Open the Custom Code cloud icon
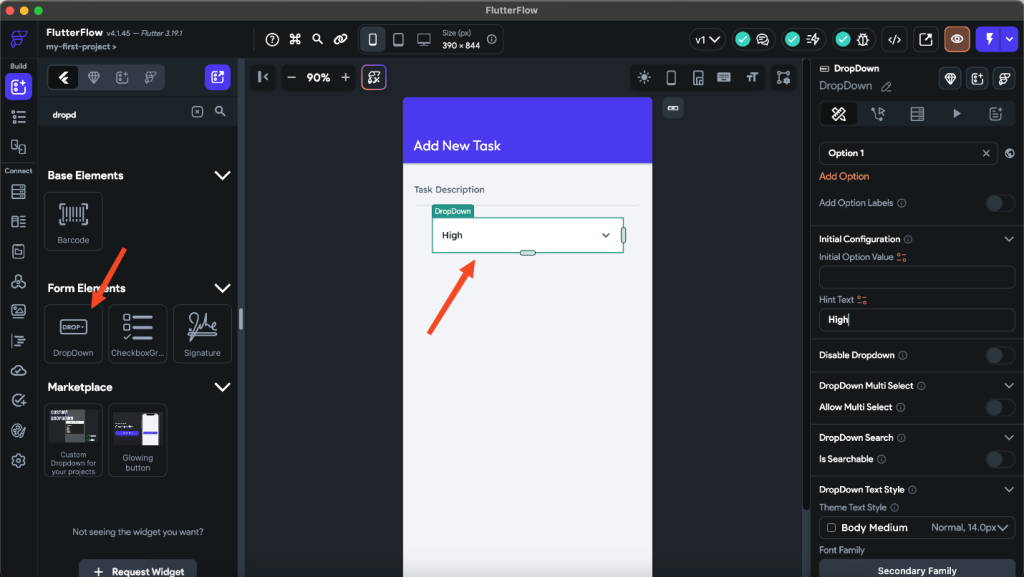The image size is (1024, 577). tap(18, 371)
